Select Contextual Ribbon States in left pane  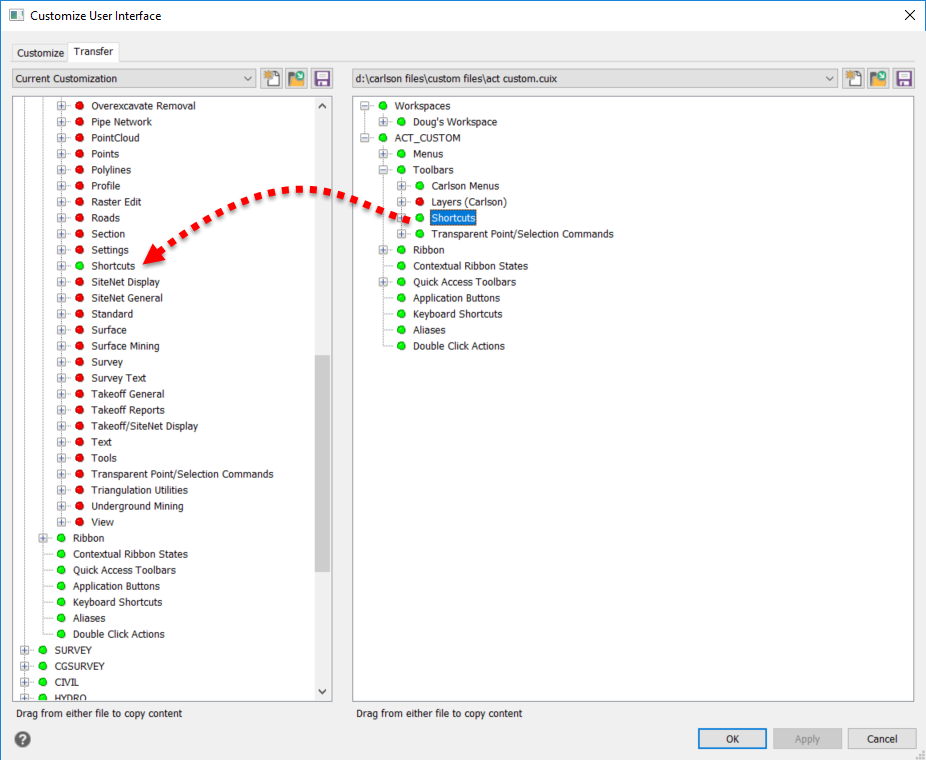tap(130, 554)
